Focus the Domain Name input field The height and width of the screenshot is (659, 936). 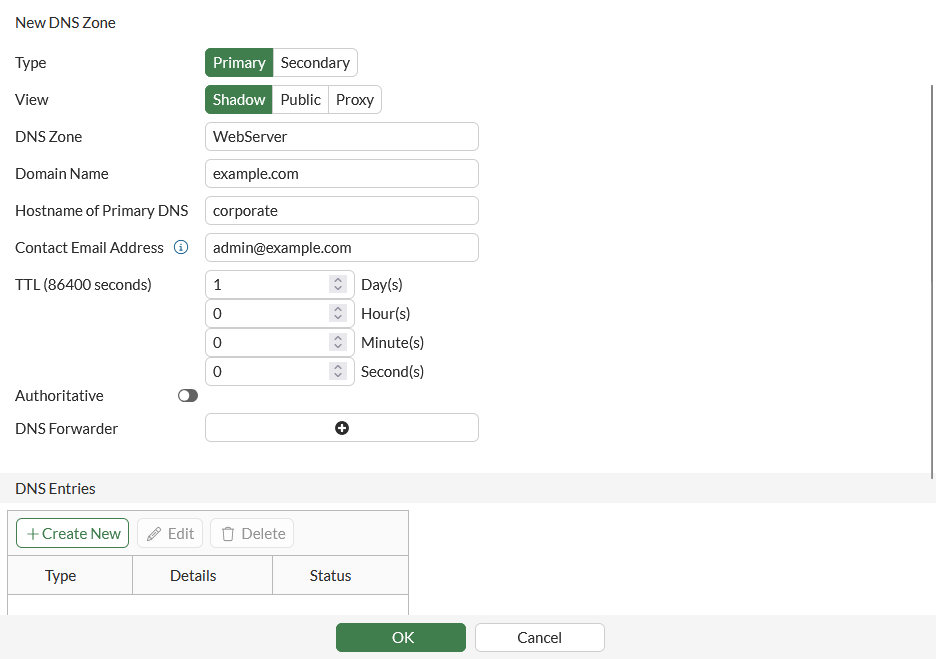click(x=342, y=174)
